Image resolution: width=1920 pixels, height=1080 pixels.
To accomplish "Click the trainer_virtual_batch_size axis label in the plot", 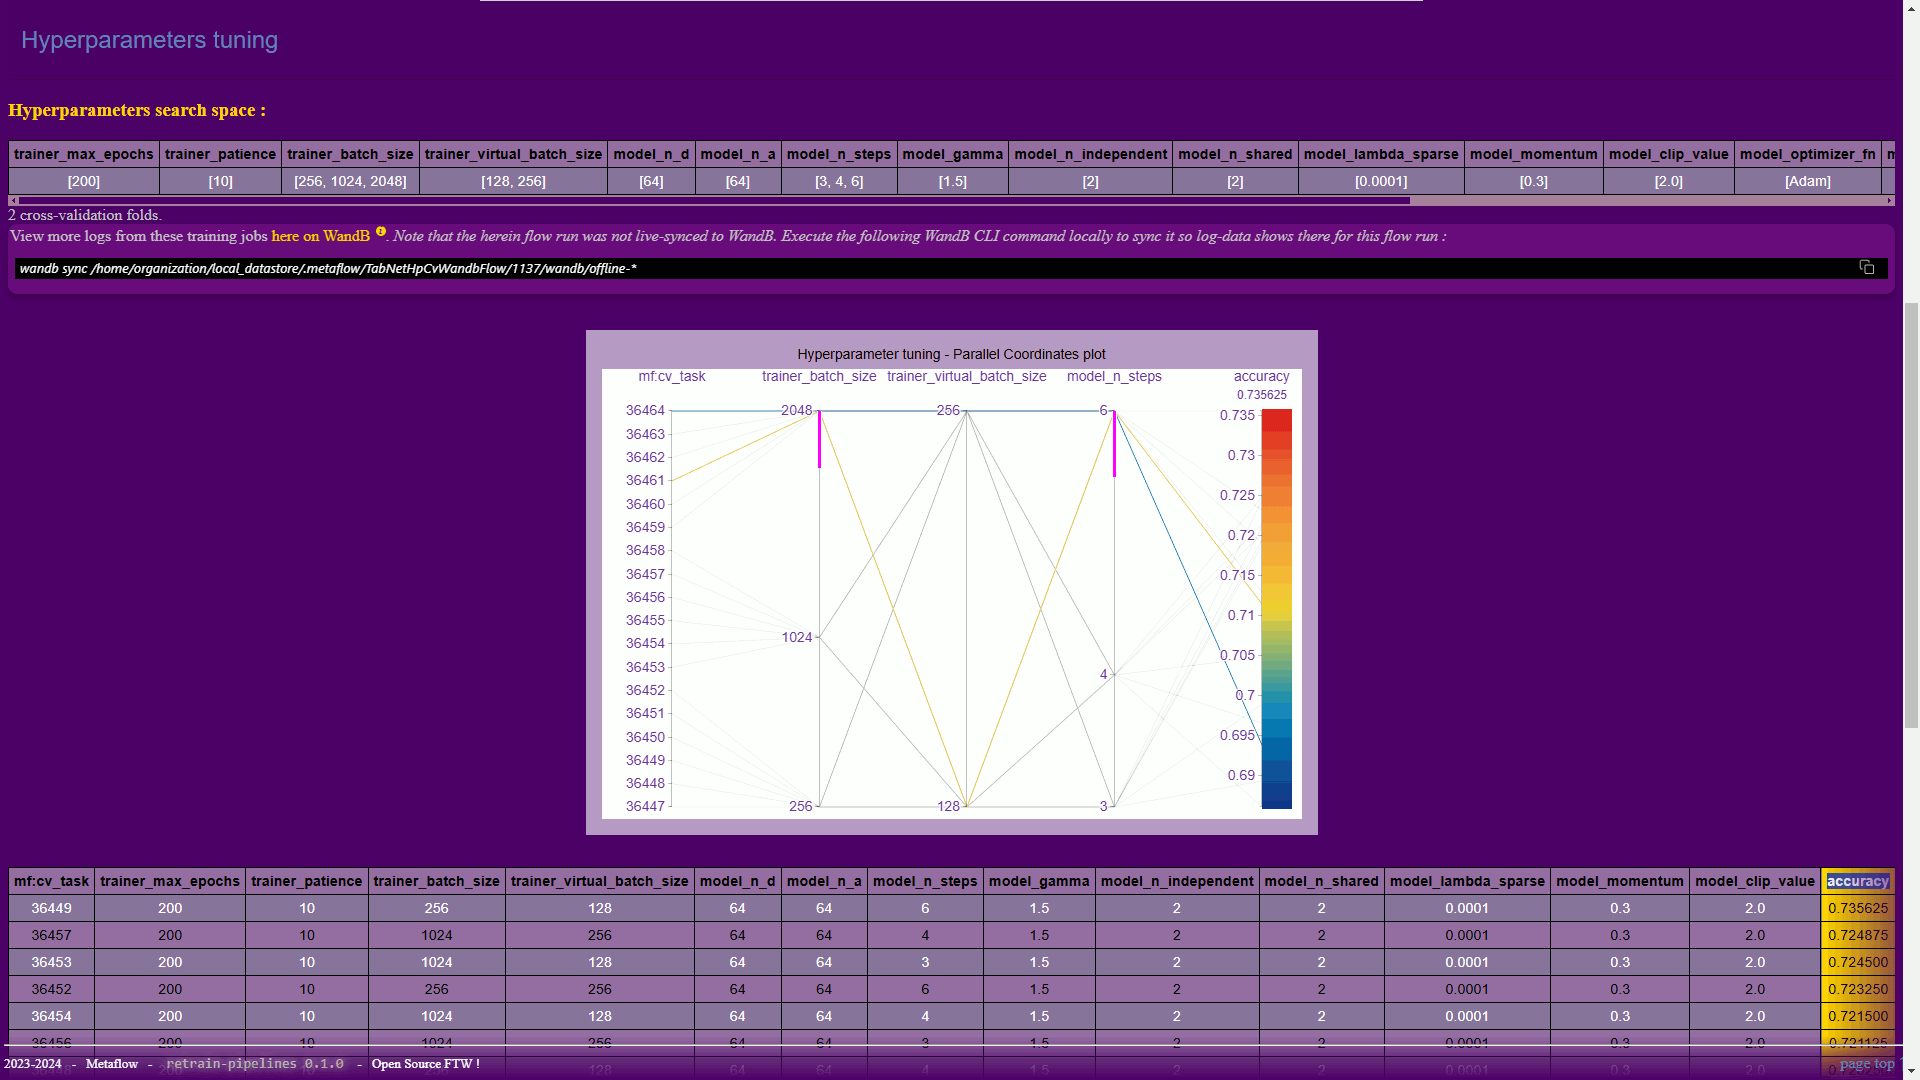I will tap(966, 376).
